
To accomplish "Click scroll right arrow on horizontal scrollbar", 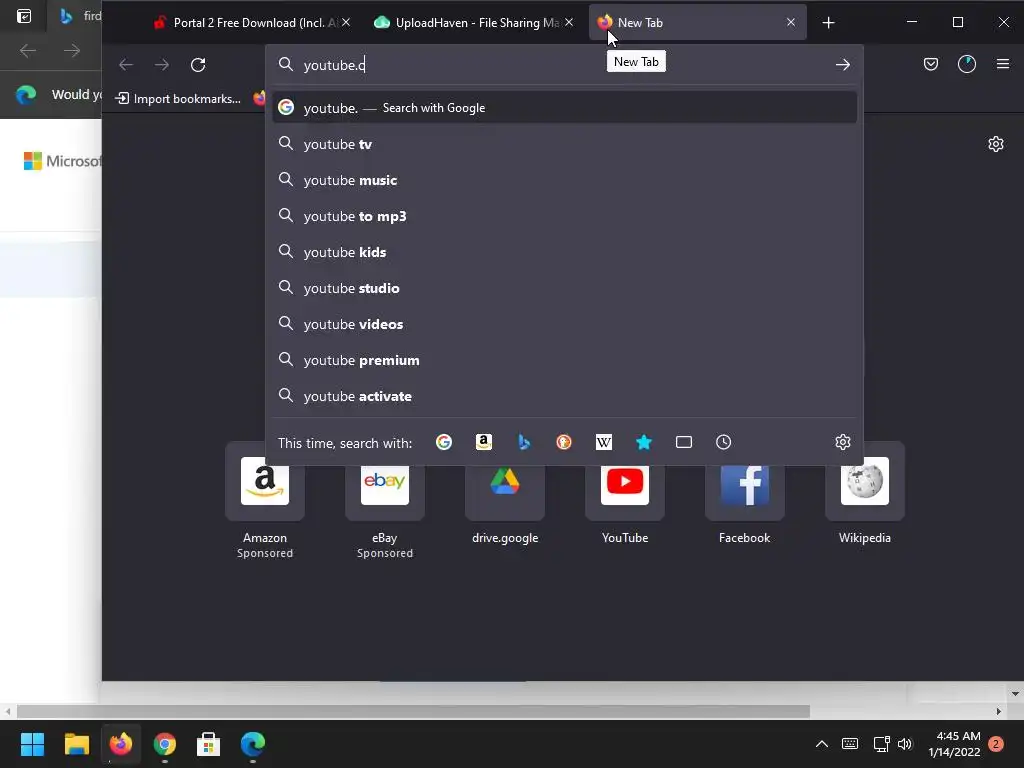I will tap(999, 711).
